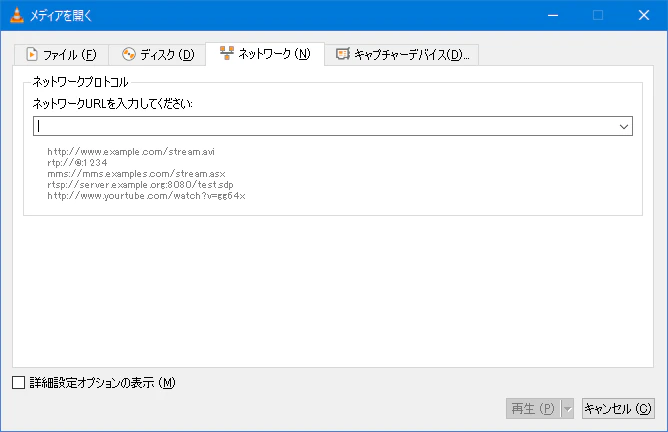Click the キャンセル (C) button
This screenshot has width=668, height=432.
pos(618,409)
